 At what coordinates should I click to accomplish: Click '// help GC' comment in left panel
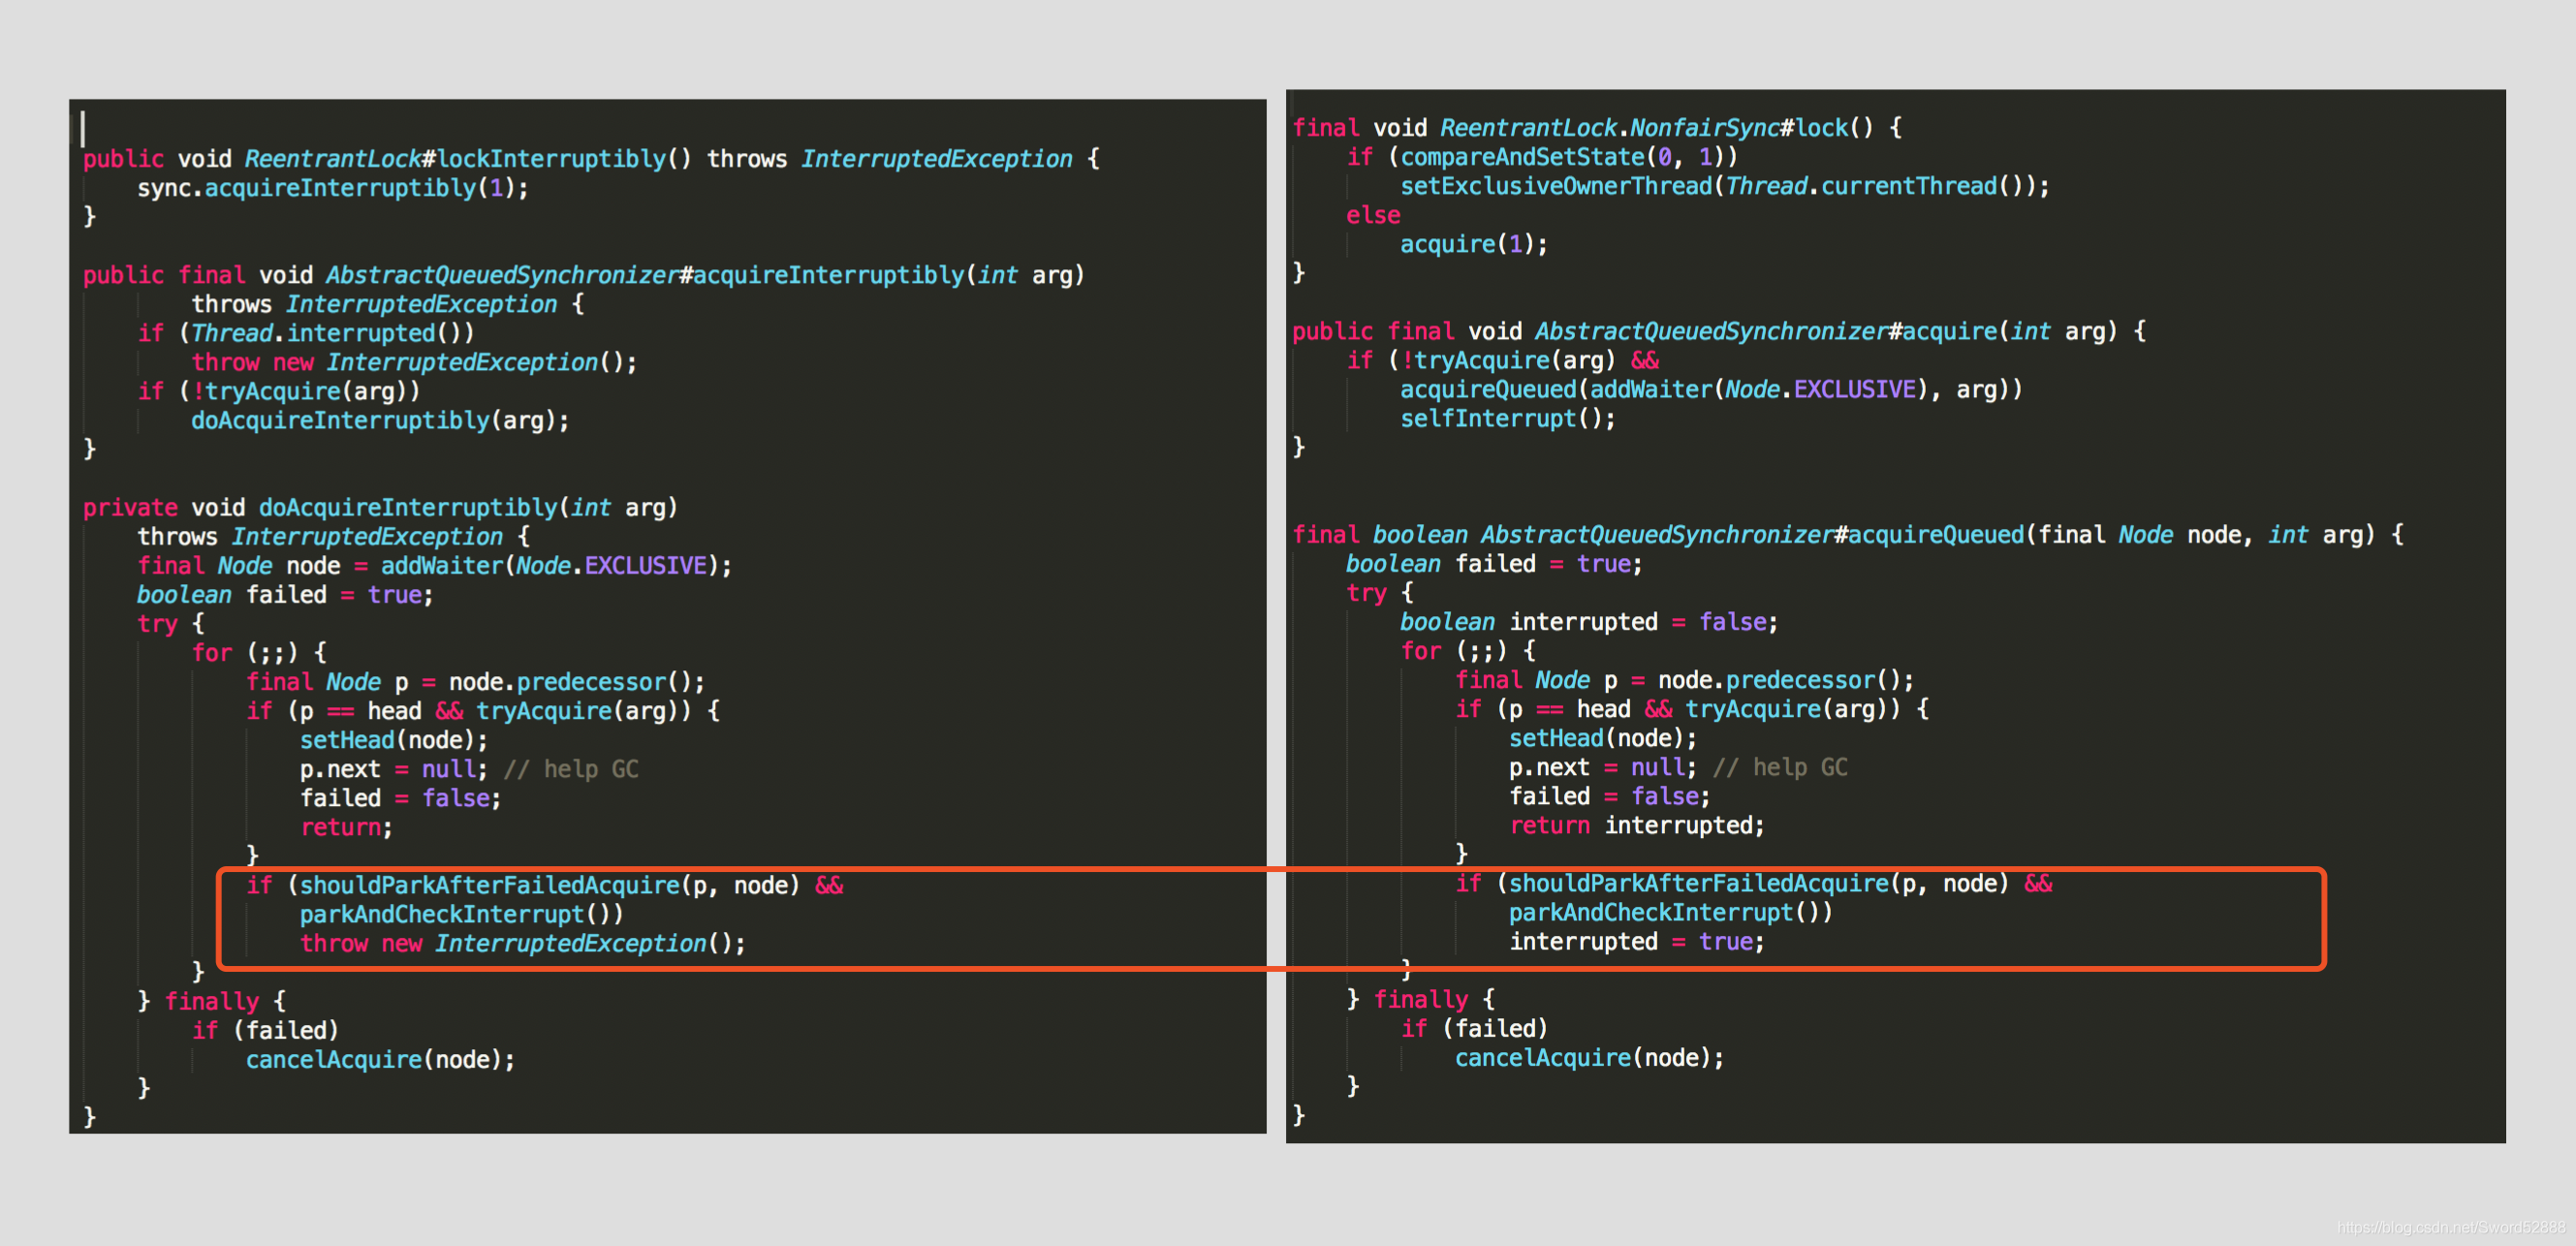point(571,769)
